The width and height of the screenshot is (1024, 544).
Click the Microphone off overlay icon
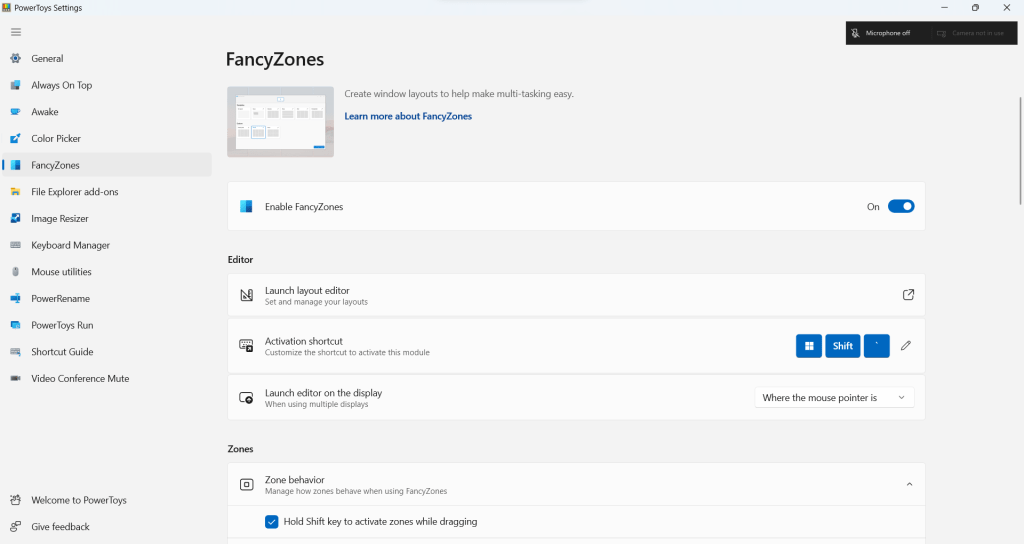click(855, 33)
